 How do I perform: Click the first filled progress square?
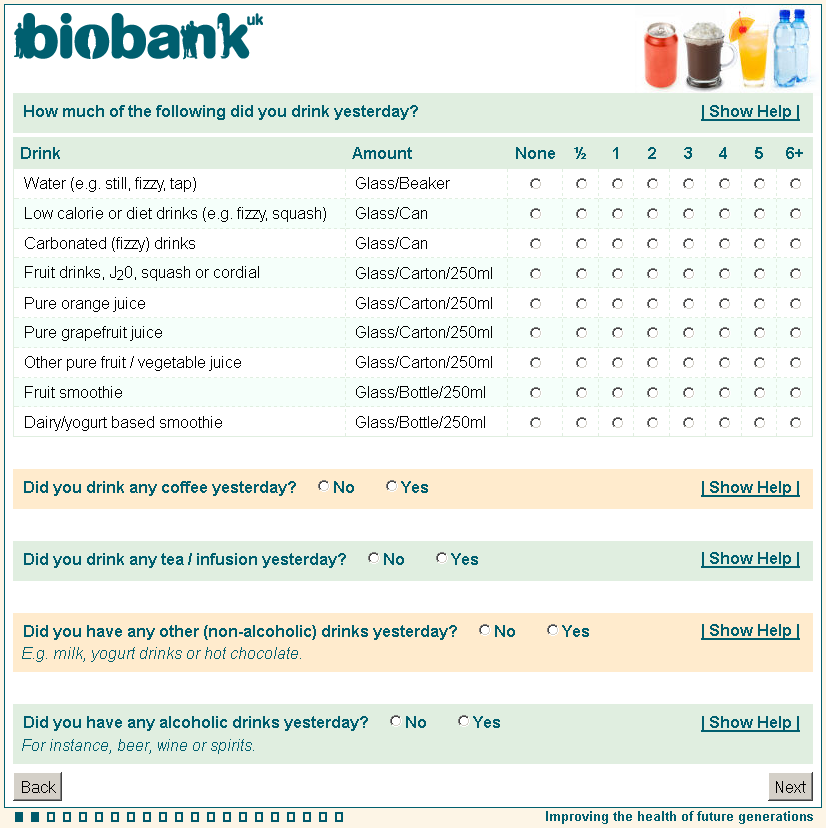click(x=19, y=817)
